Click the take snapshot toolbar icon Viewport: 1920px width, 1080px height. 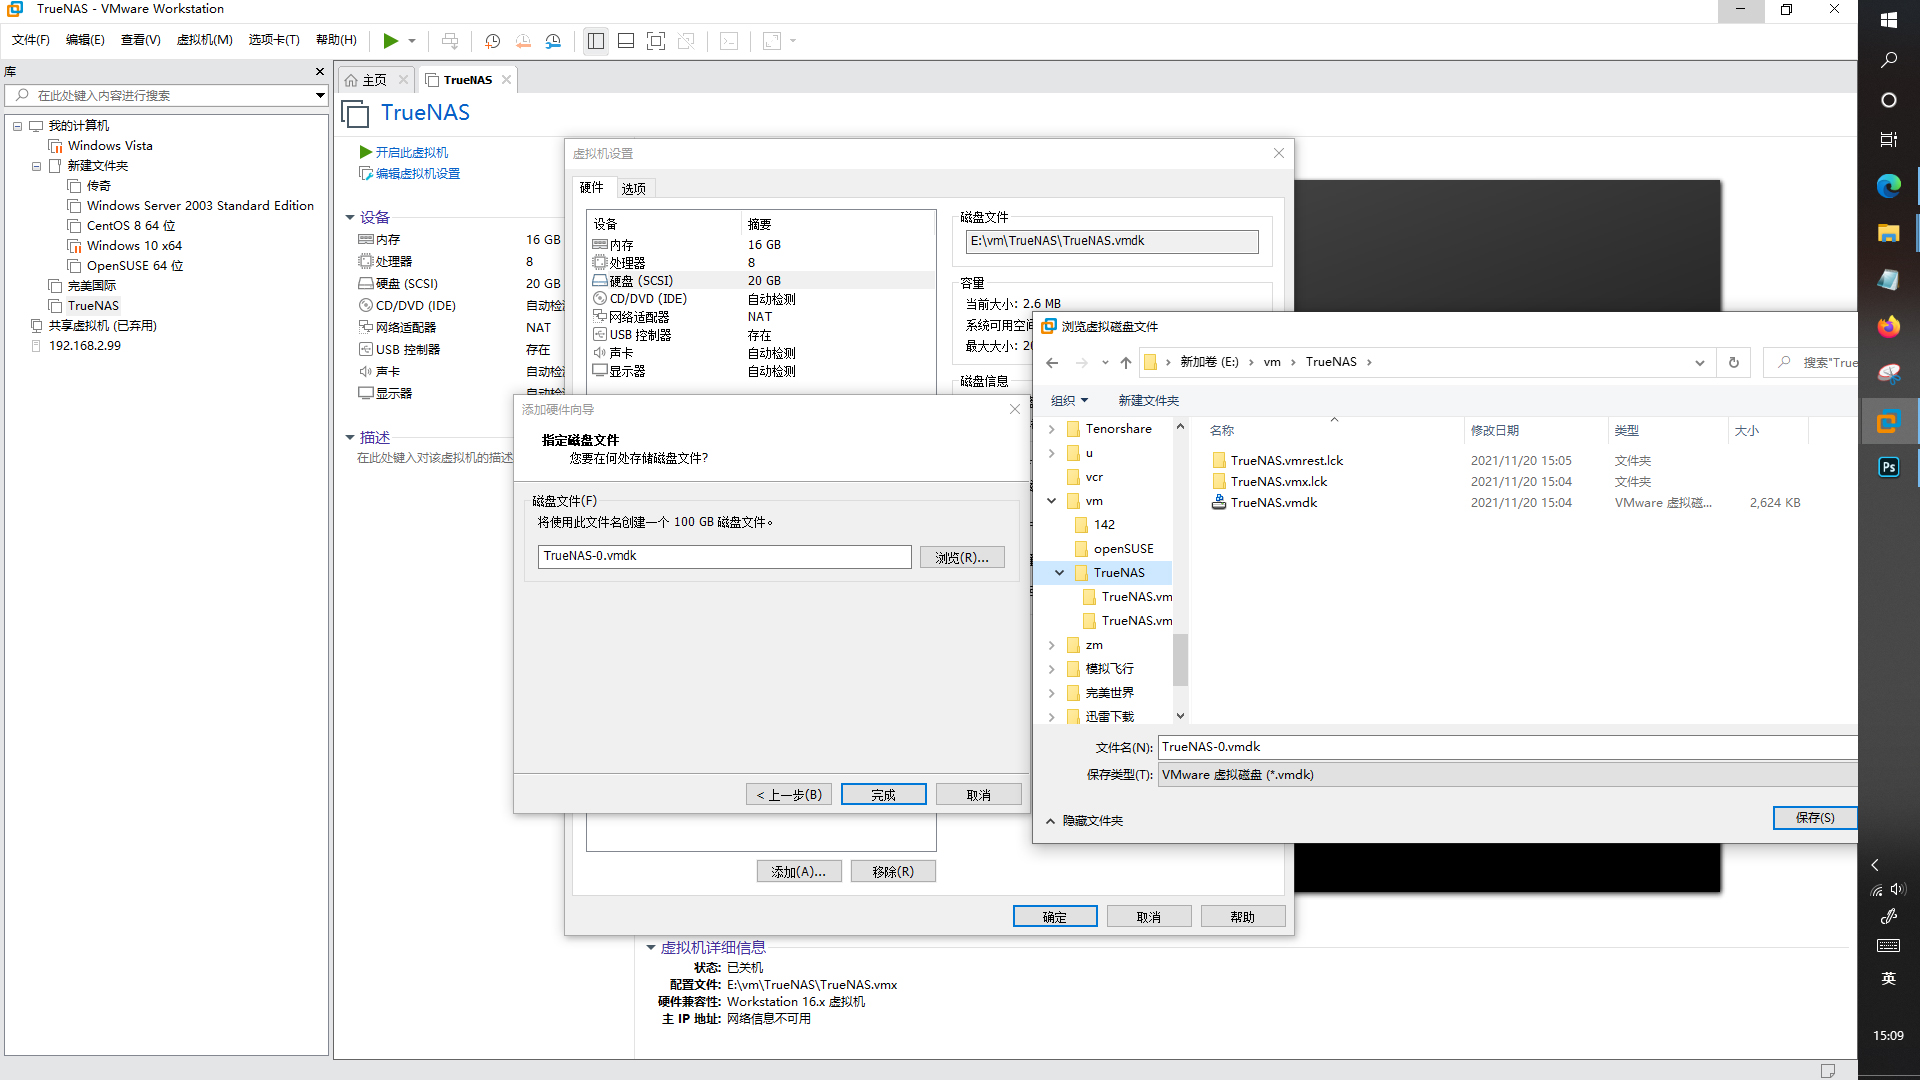tap(492, 41)
